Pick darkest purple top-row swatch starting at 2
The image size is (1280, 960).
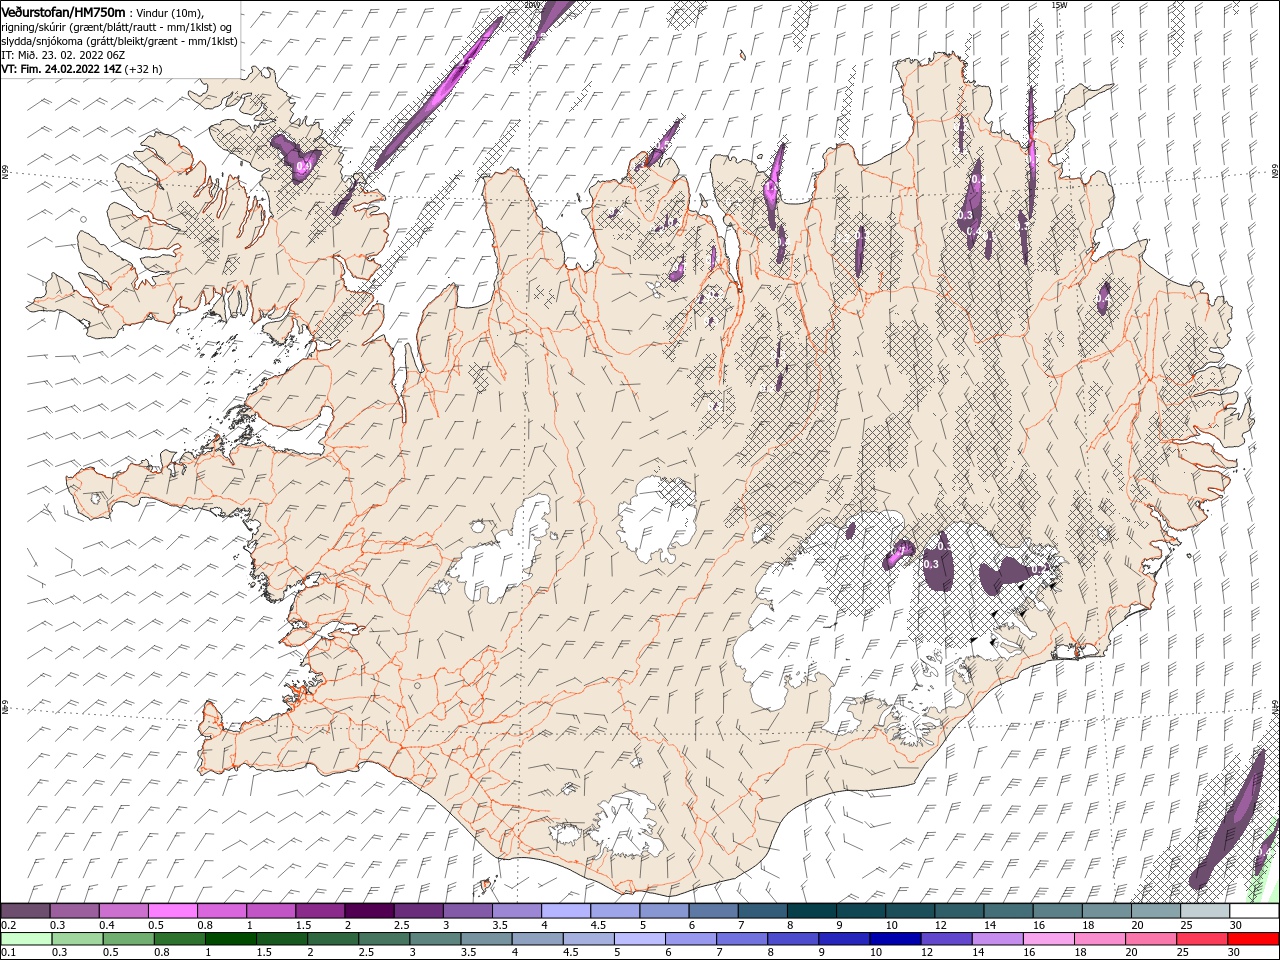pyautogui.click(x=368, y=911)
